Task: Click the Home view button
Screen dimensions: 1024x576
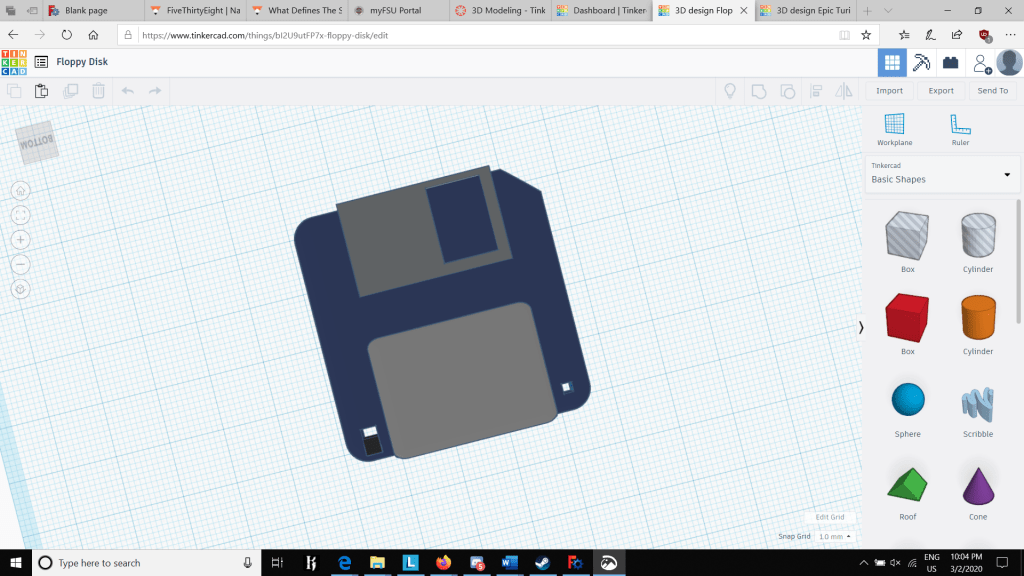Action: pos(21,191)
